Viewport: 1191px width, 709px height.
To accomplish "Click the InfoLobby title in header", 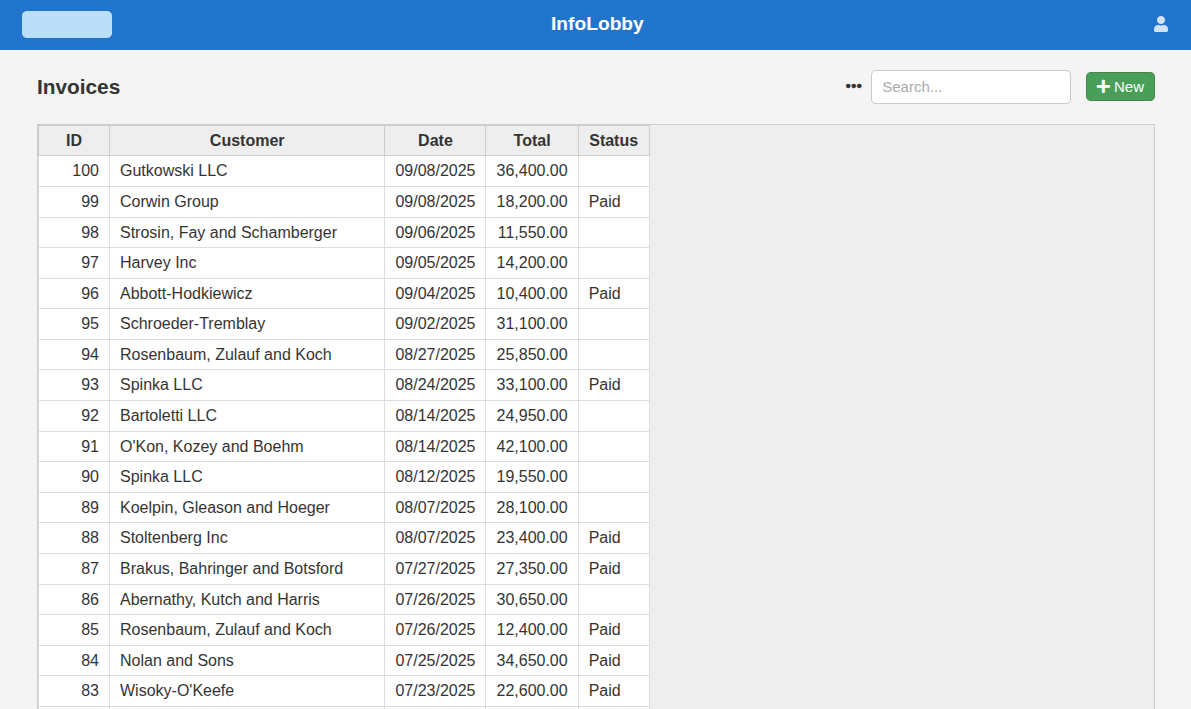I will 597,24.
